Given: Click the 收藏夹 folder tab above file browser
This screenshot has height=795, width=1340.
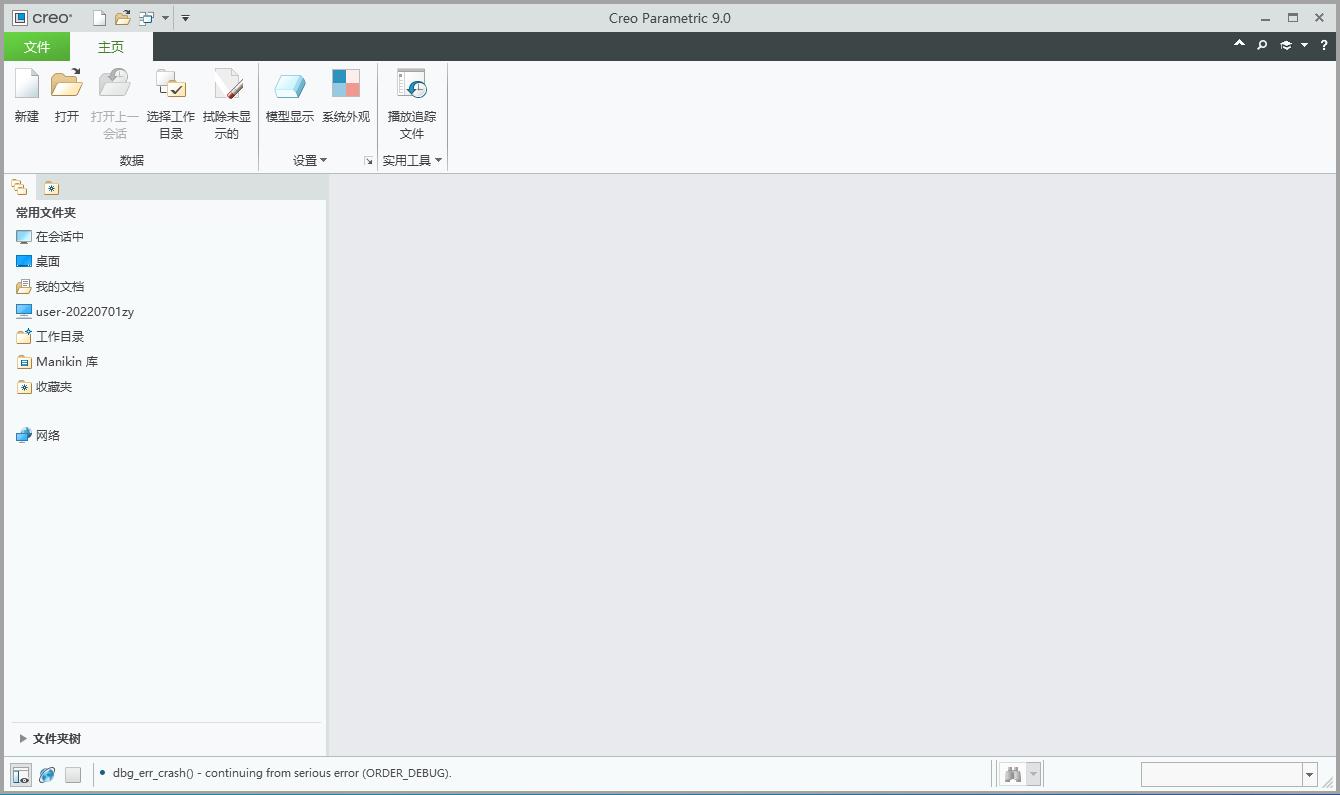Looking at the screenshot, I should 50,187.
